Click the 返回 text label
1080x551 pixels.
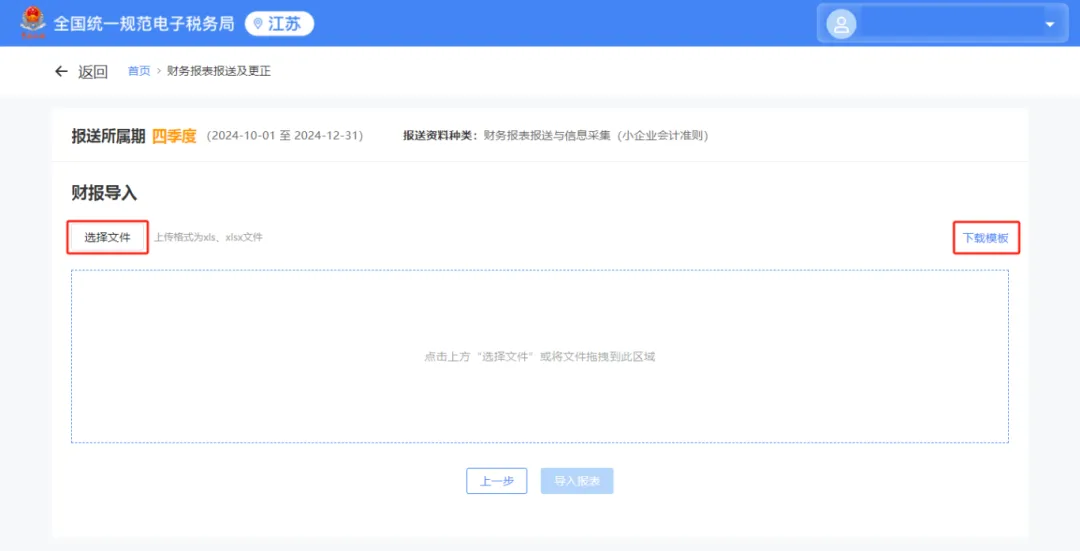(93, 72)
